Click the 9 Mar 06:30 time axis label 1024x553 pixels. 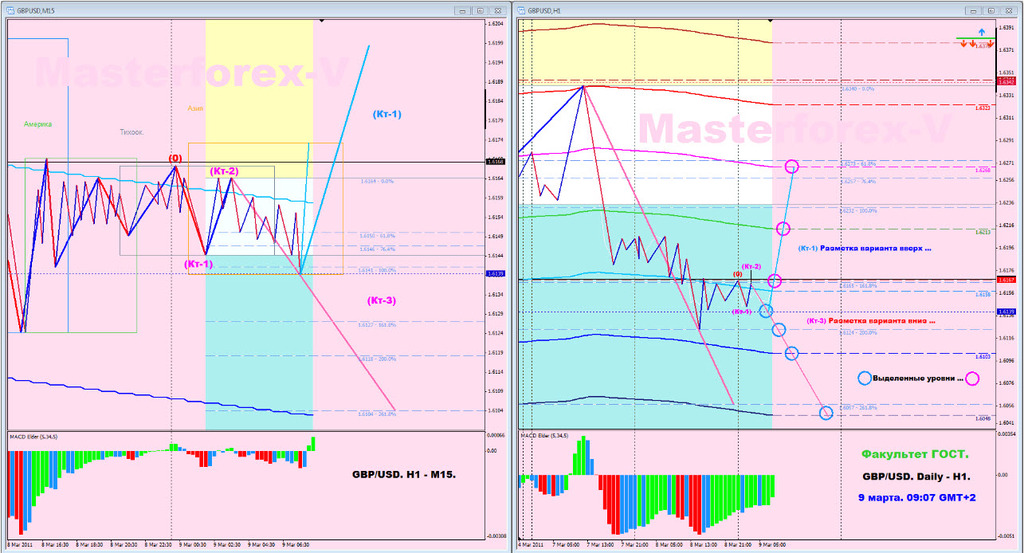(296, 545)
